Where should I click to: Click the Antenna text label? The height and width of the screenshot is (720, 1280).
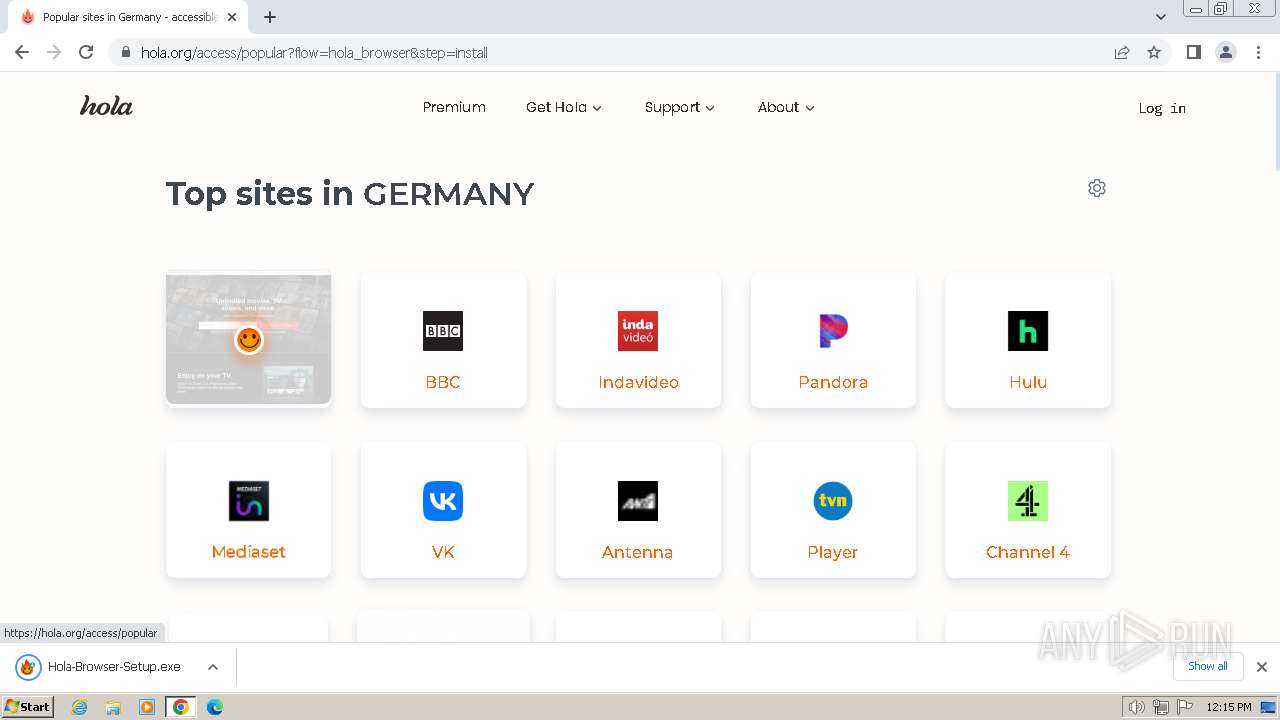(637, 552)
